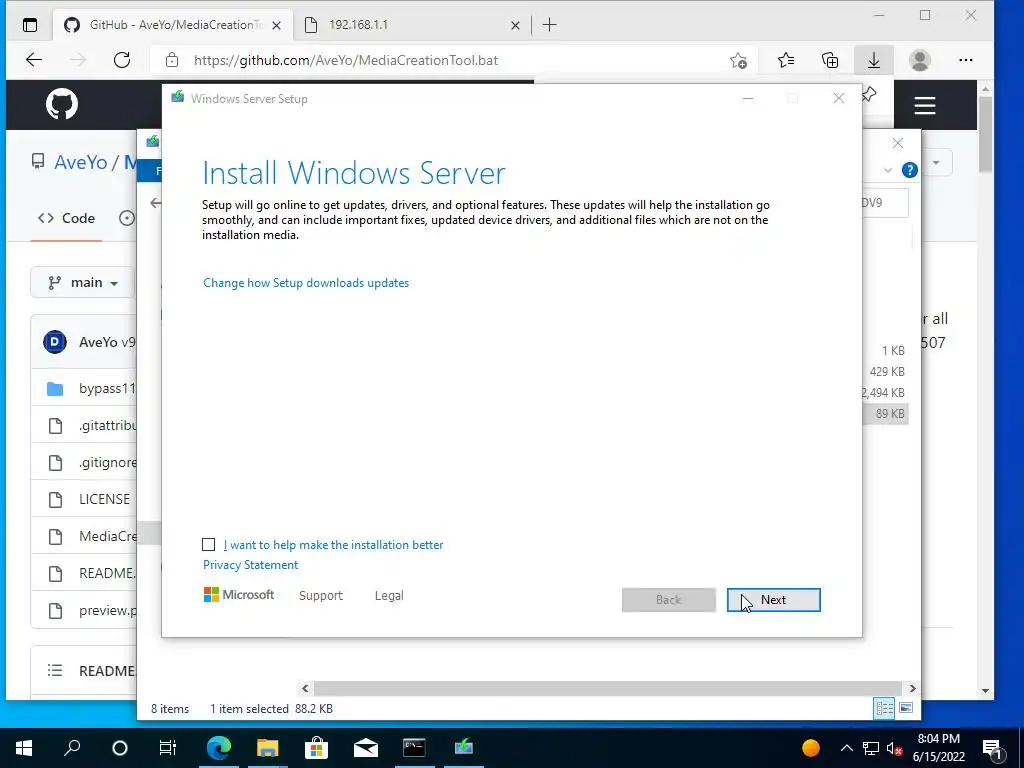
Task: Click the Next button in Setup
Action: [x=773, y=600]
